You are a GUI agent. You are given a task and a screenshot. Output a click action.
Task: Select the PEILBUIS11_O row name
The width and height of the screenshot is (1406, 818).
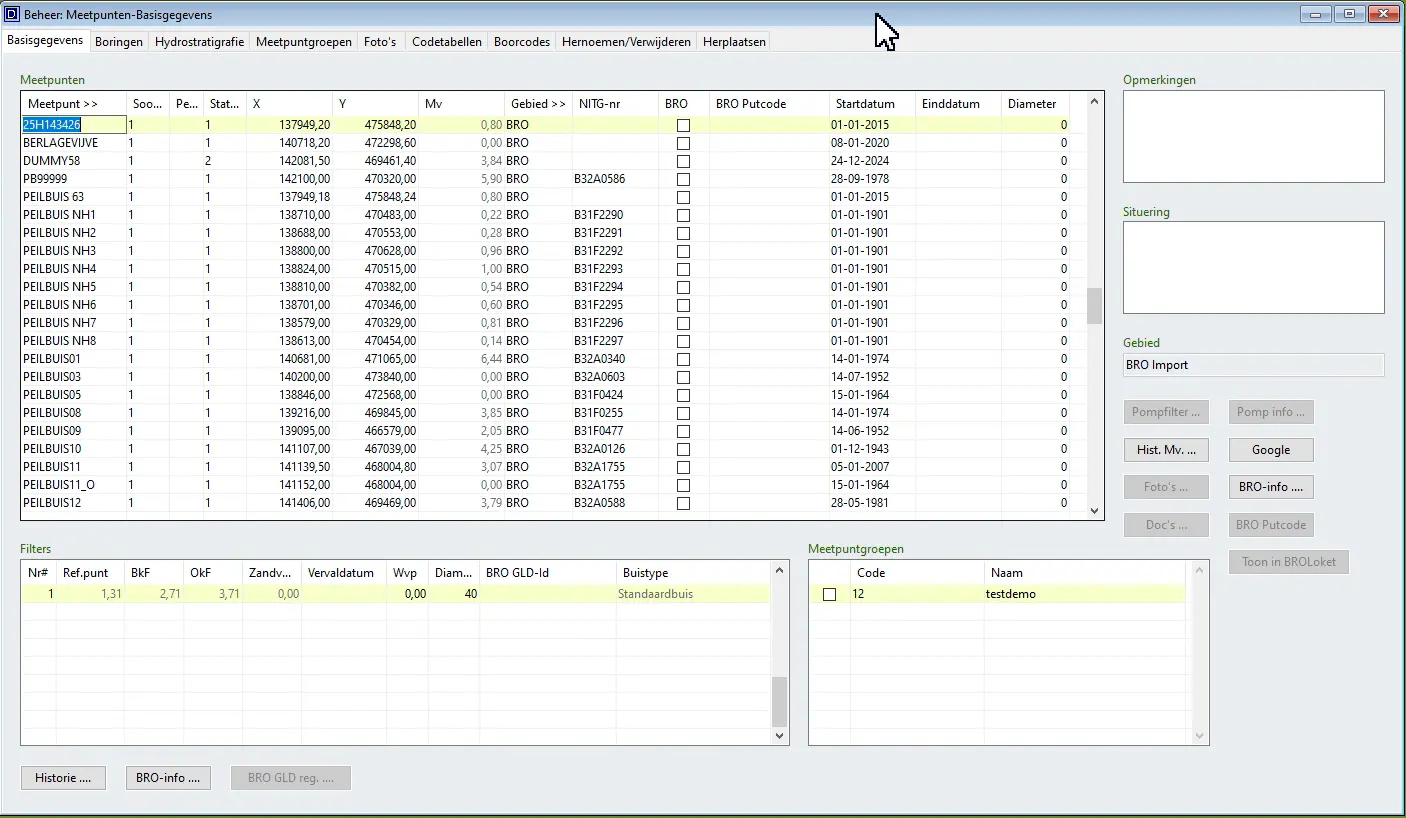tap(59, 485)
